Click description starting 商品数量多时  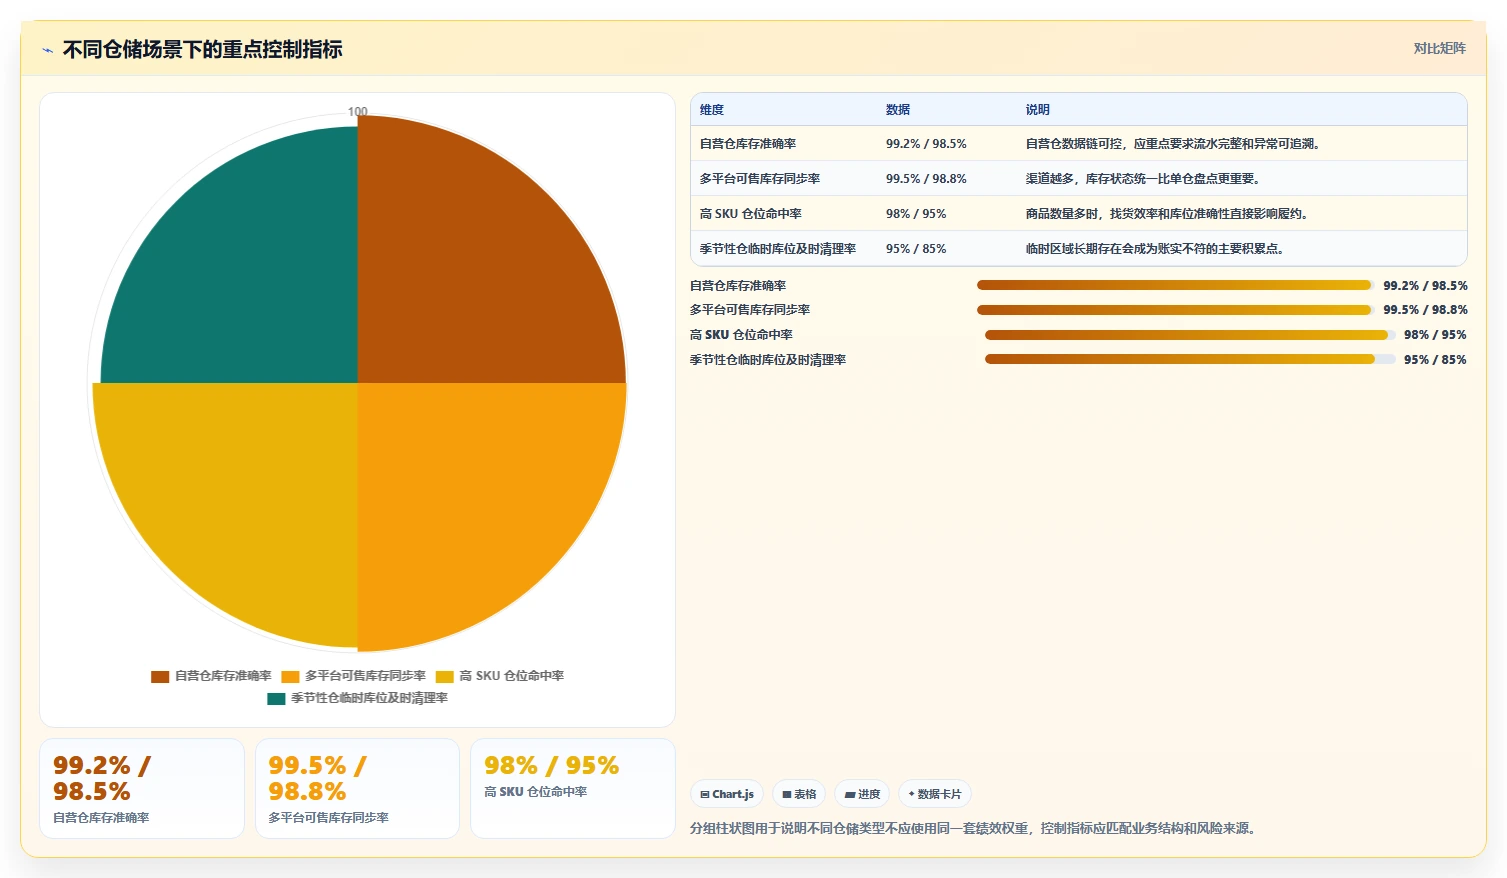(x=1169, y=214)
